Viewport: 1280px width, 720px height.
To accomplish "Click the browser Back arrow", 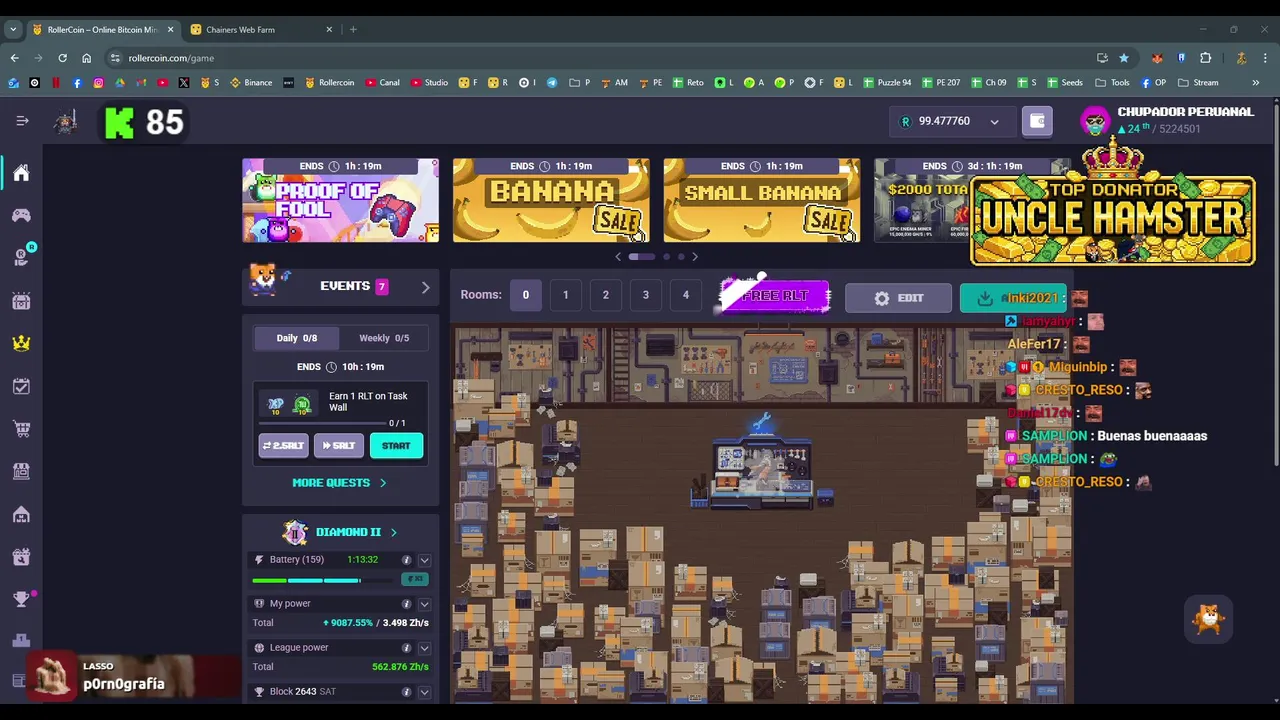I will pyautogui.click(x=14, y=58).
